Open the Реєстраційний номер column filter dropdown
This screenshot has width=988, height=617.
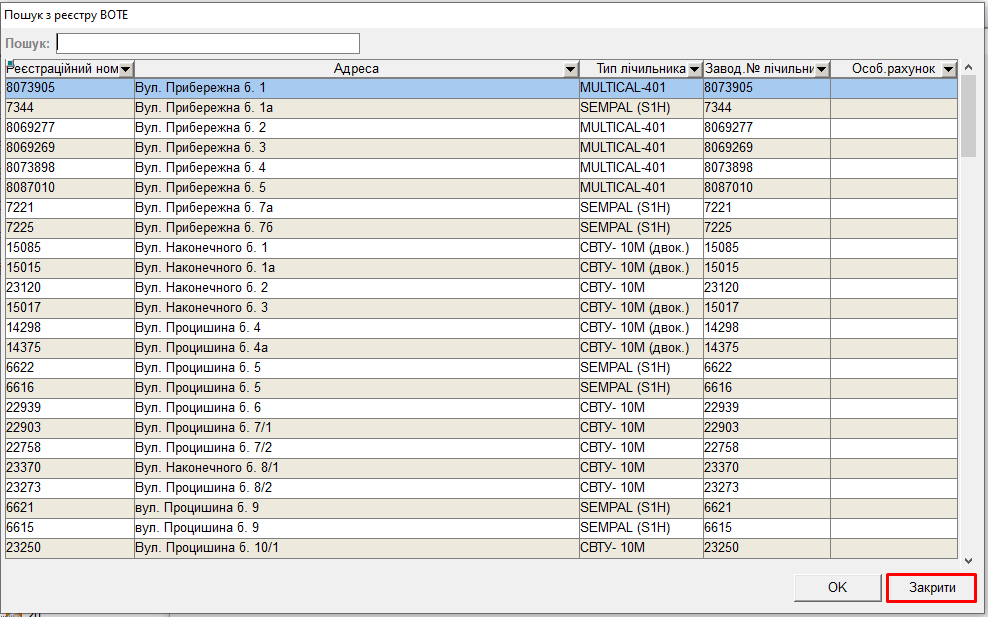126,69
